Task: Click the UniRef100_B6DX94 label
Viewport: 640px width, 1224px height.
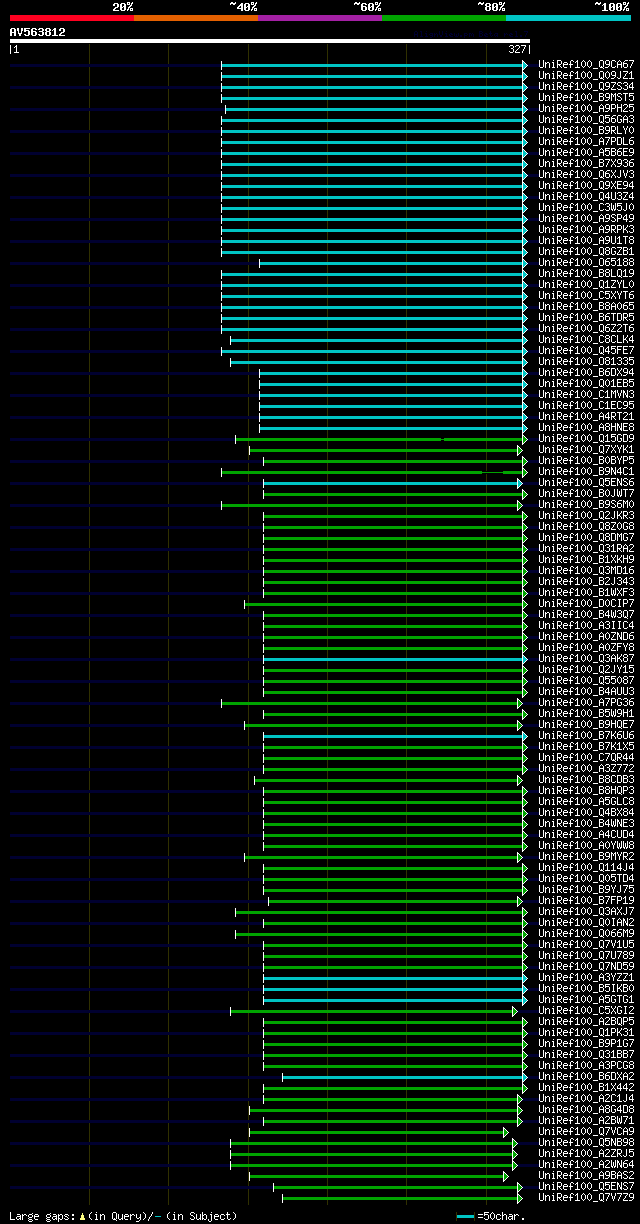Action: tap(586, 372)
